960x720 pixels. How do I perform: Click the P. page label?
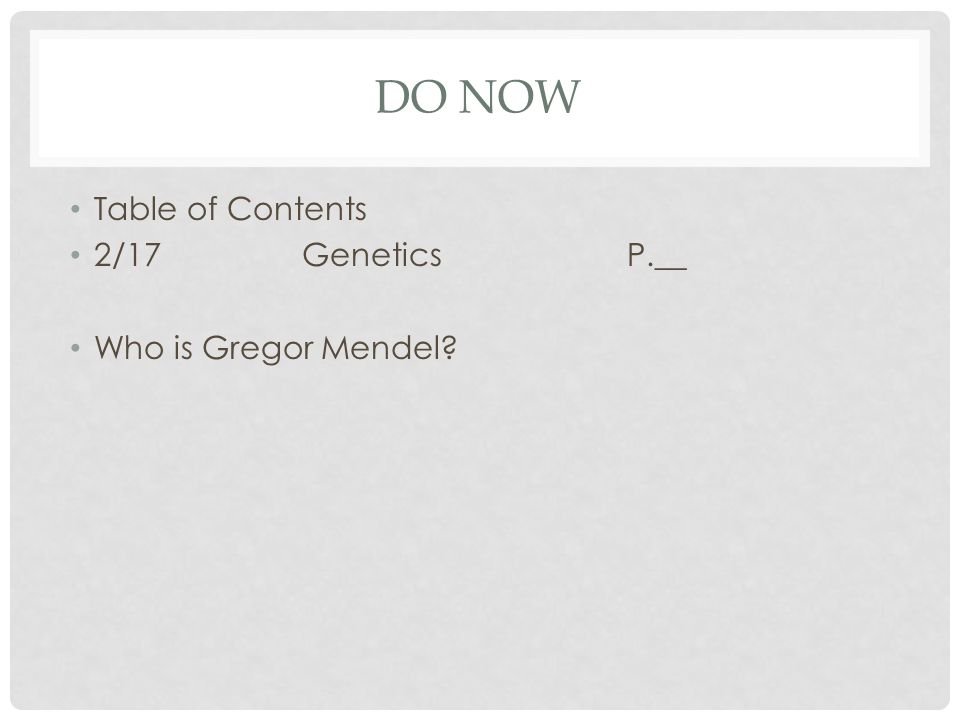[640, 255]
